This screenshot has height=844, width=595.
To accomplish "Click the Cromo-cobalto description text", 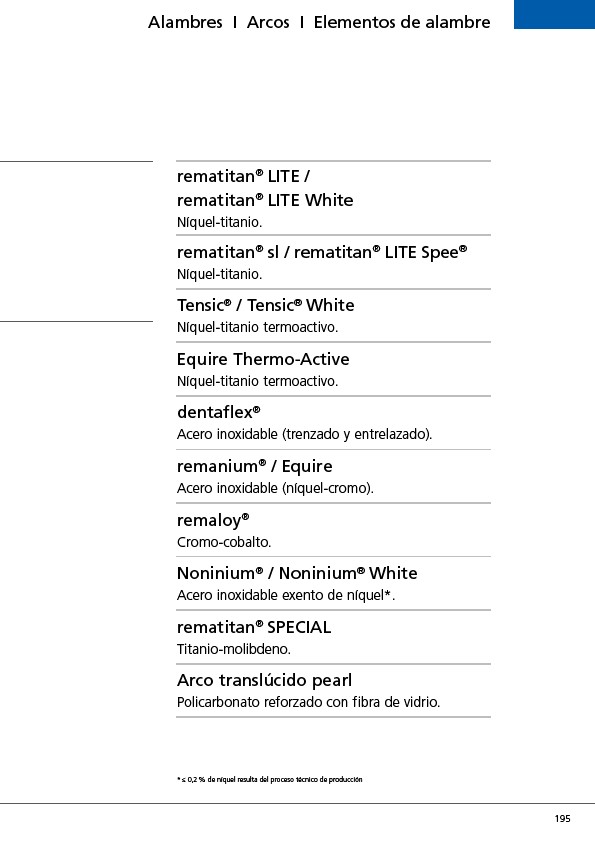I will (x=224, y=542).
